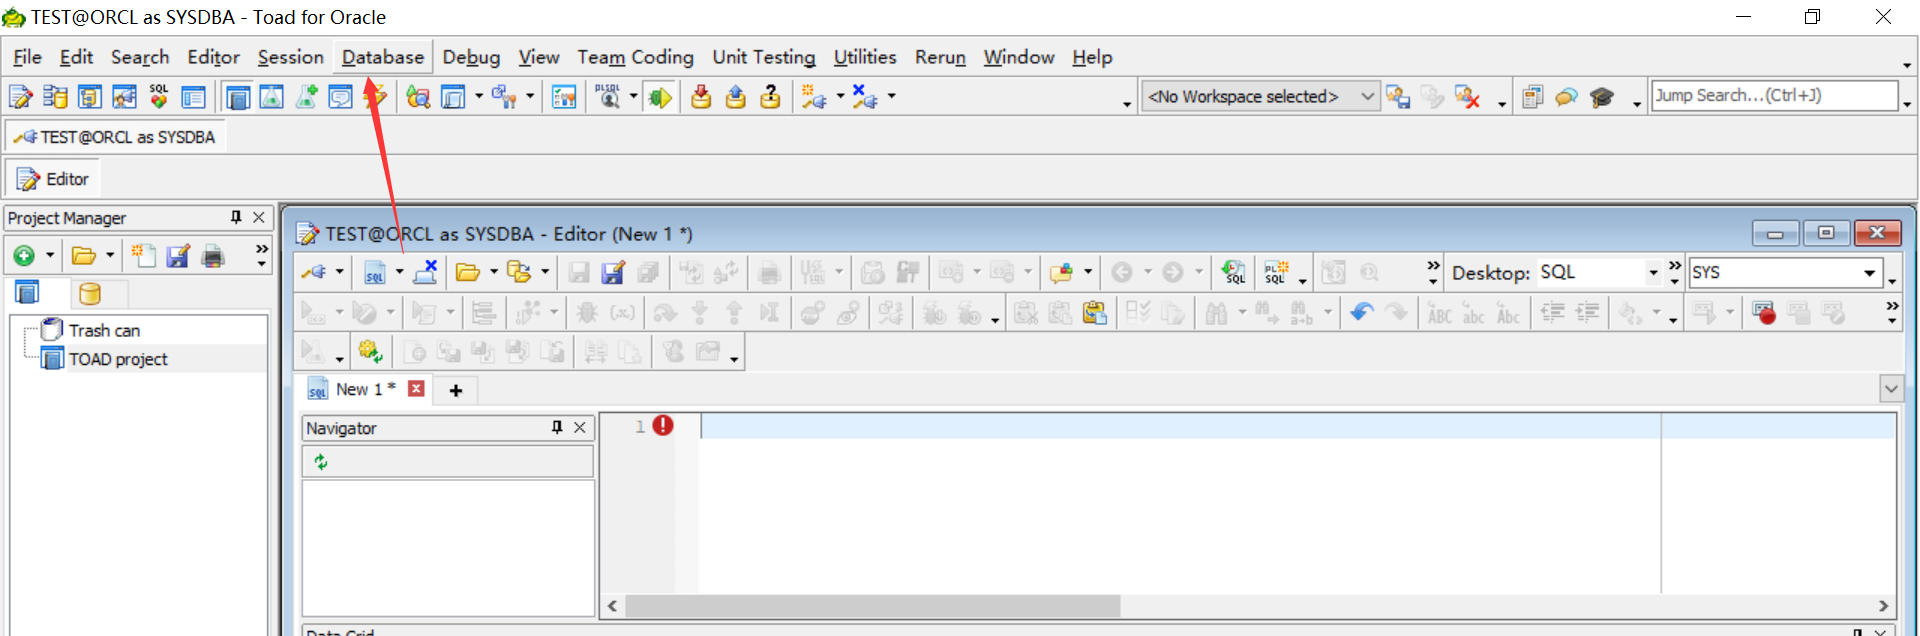The image size is (1920, 636).
Task: Click the editor horizontal scrollbar thumb
Action: click(x=873, y=605)
